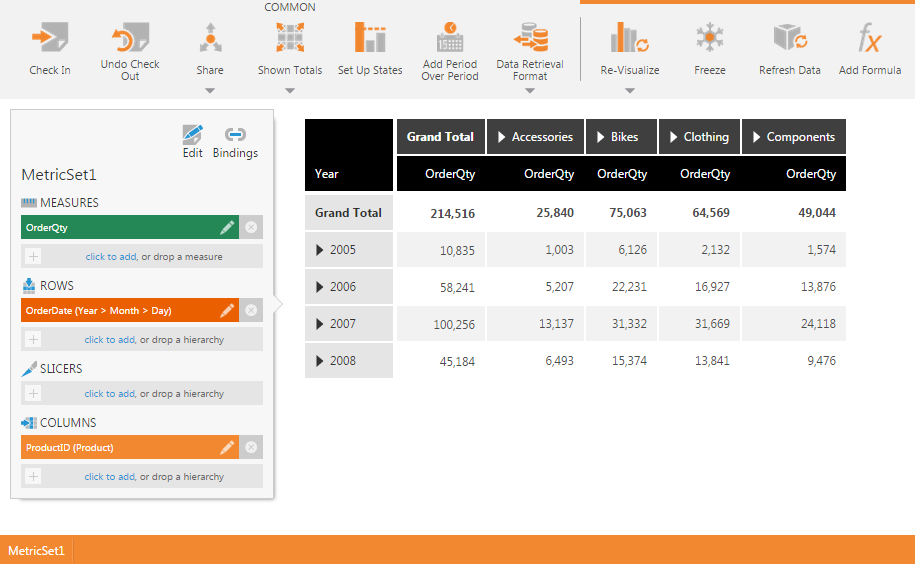The image size is (915, 564).
Task: Click Edit pencil icon in MetricSet1 panel
Action: (x=193, y=135)
